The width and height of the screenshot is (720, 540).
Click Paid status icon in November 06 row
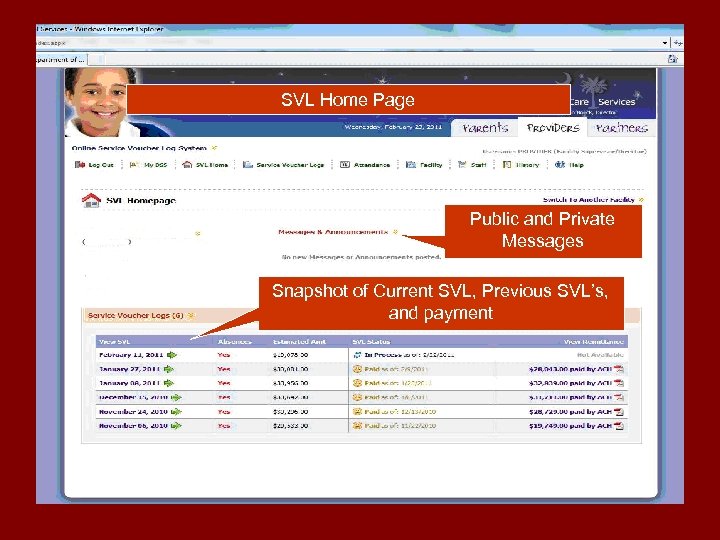(x=357, y=426)
